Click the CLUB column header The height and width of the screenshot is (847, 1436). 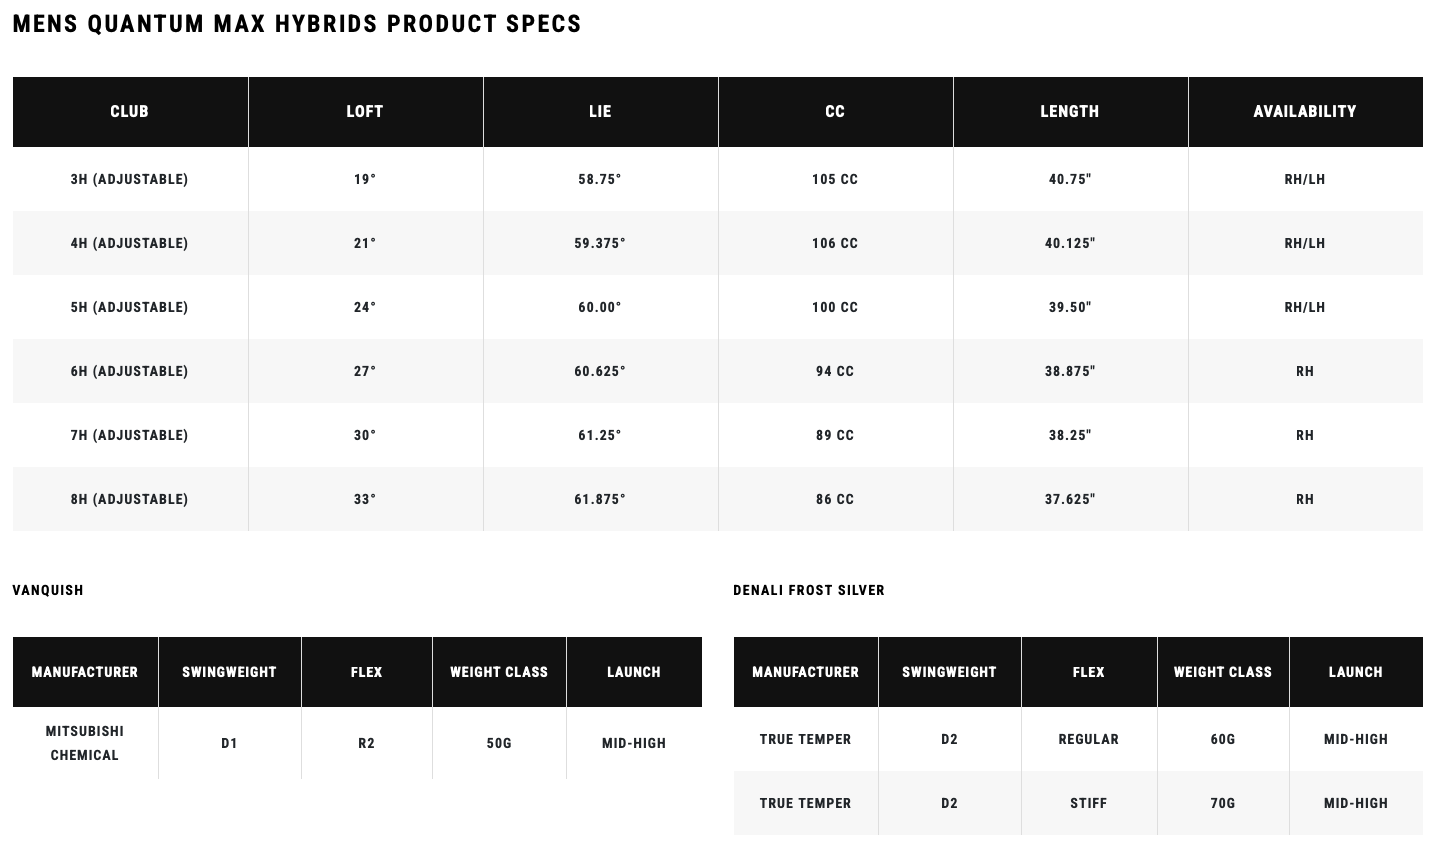(x=130, y=112)
